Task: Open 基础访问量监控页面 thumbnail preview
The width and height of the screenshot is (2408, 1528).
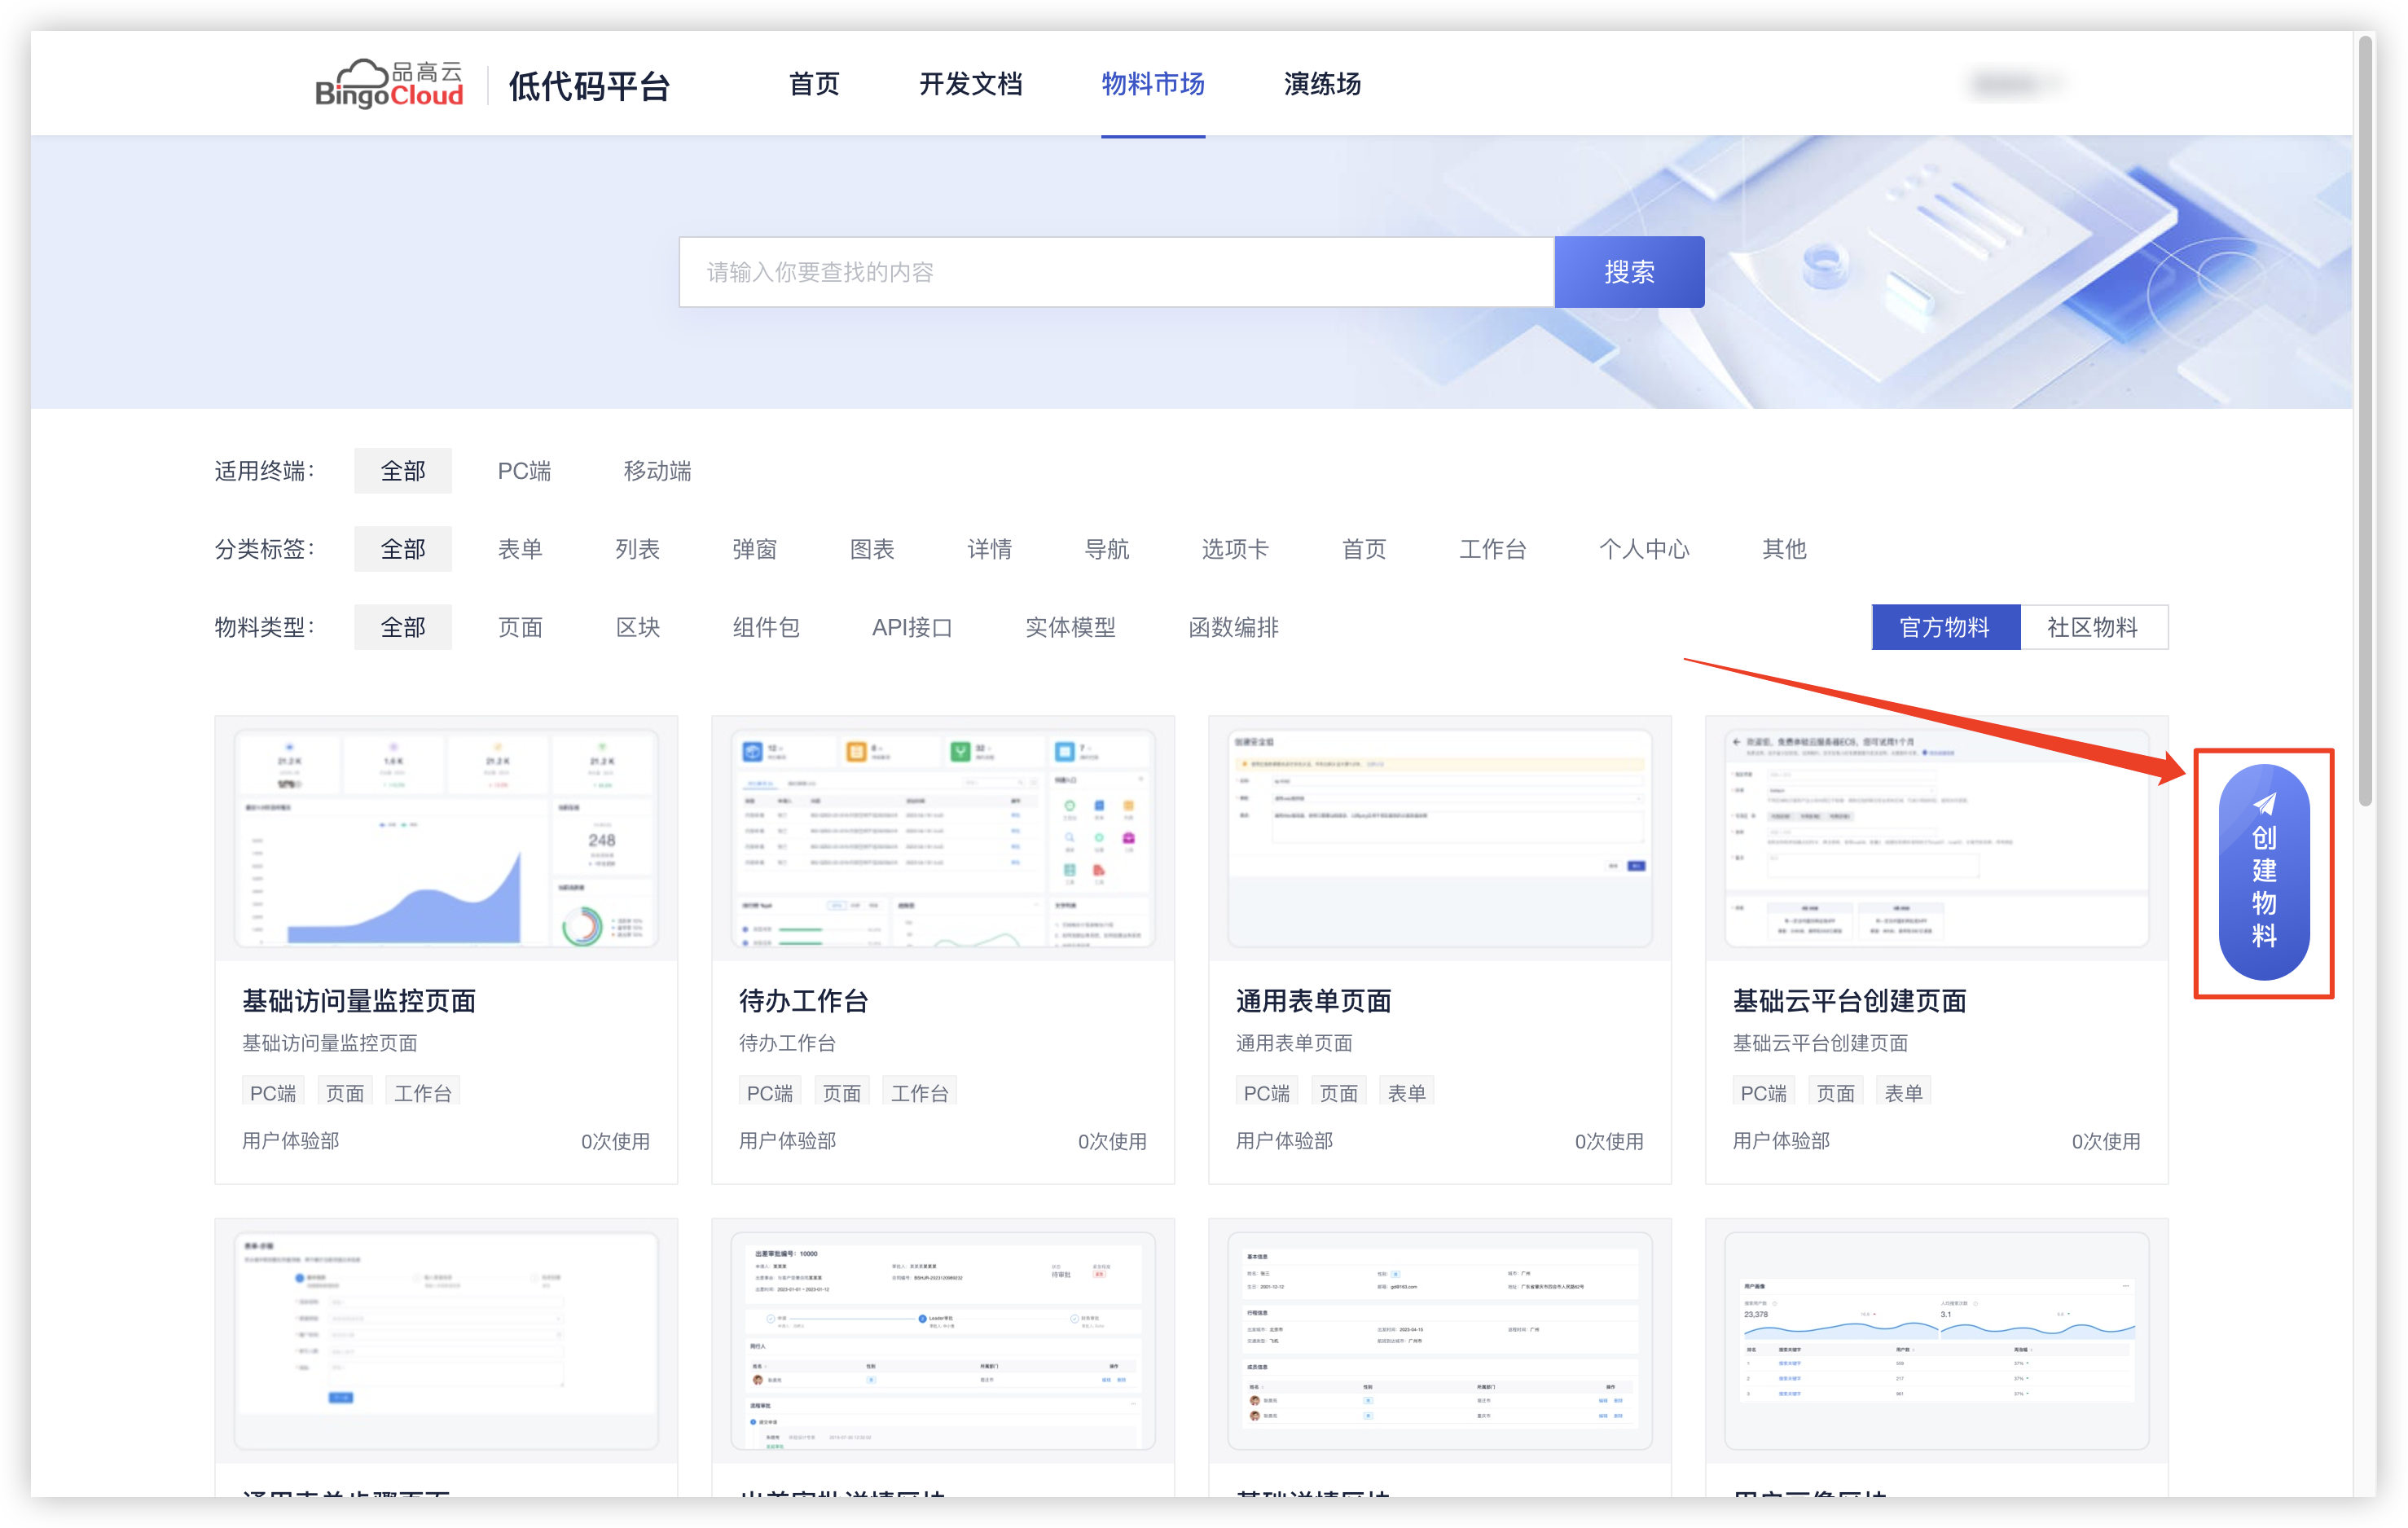Action: click(446, 838)
